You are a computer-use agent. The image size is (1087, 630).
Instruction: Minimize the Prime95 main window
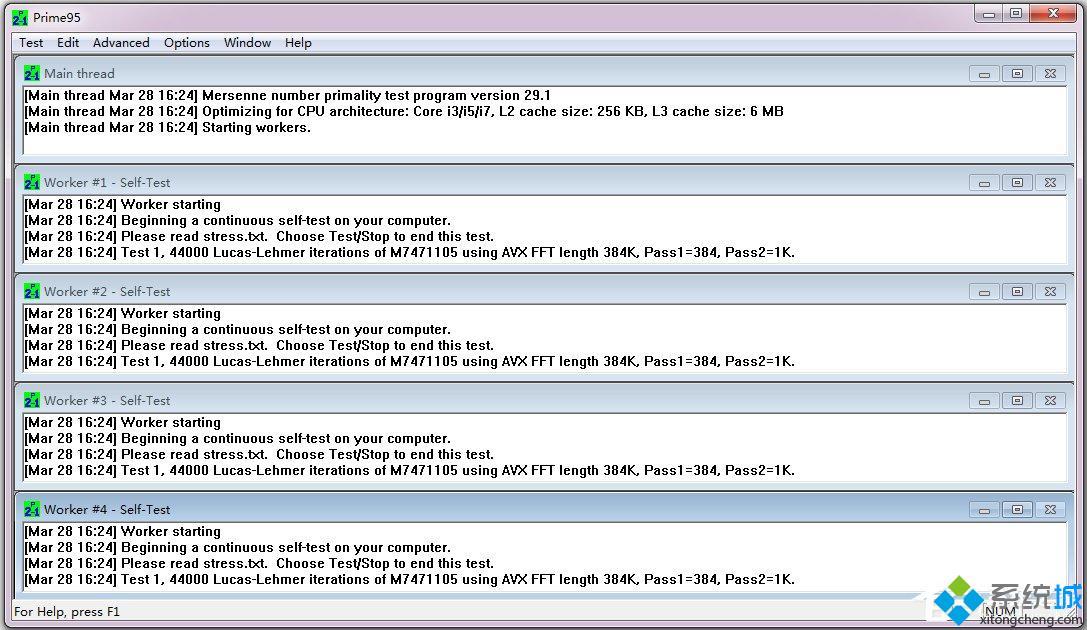pos(989,13)
